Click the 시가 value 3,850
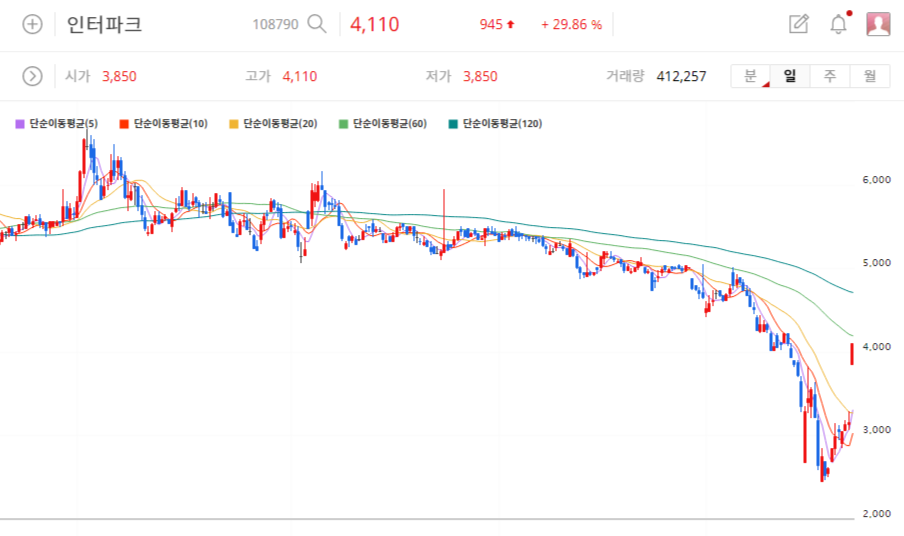904x536 pixels. pyautogui.click(x=119, y=76)
